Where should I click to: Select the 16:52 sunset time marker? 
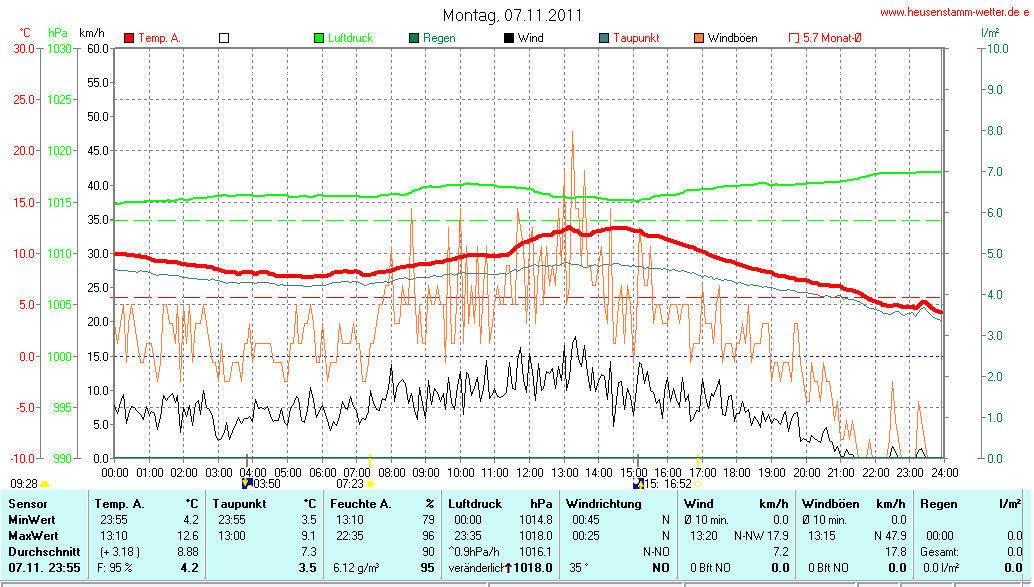click(671, 484)
